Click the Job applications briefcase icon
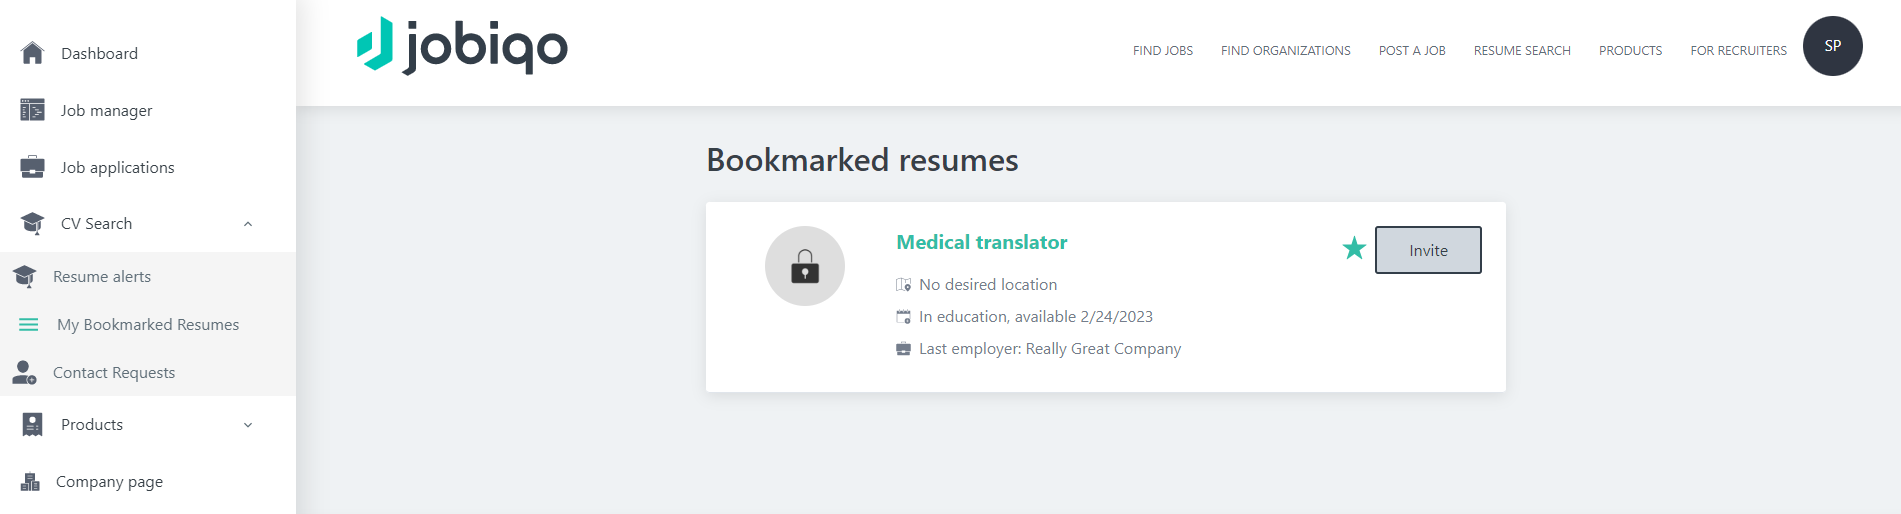 32,167
